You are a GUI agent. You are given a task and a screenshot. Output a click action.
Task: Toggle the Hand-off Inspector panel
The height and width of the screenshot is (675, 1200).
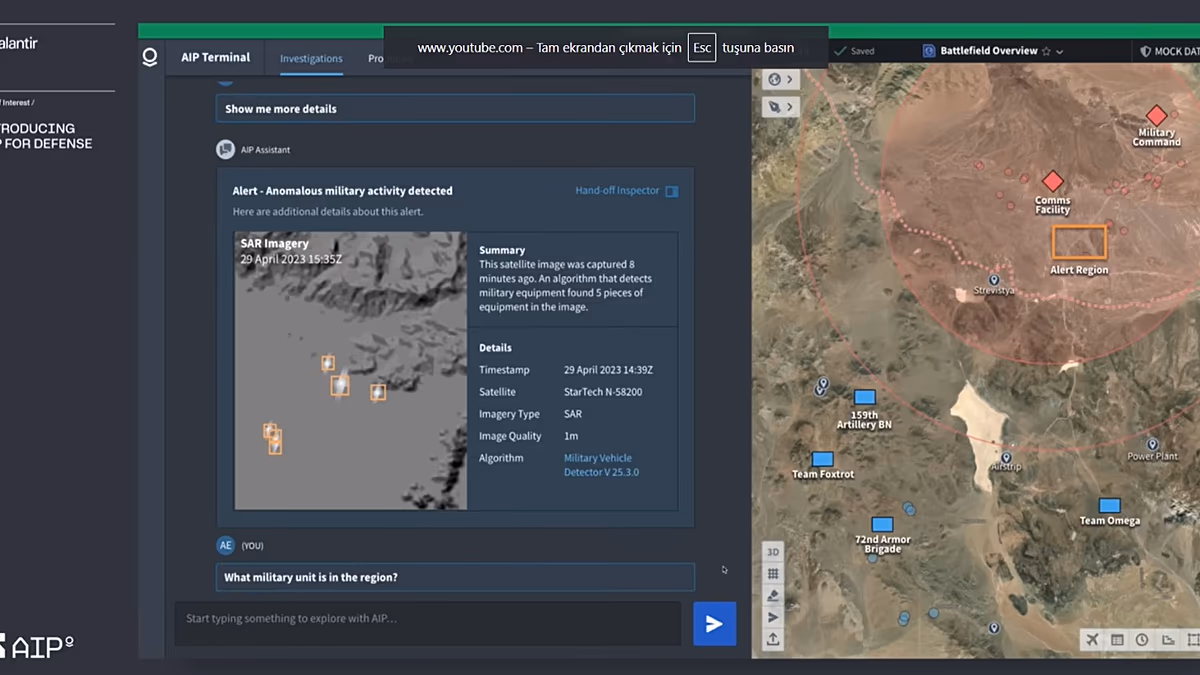pos(672,191)
